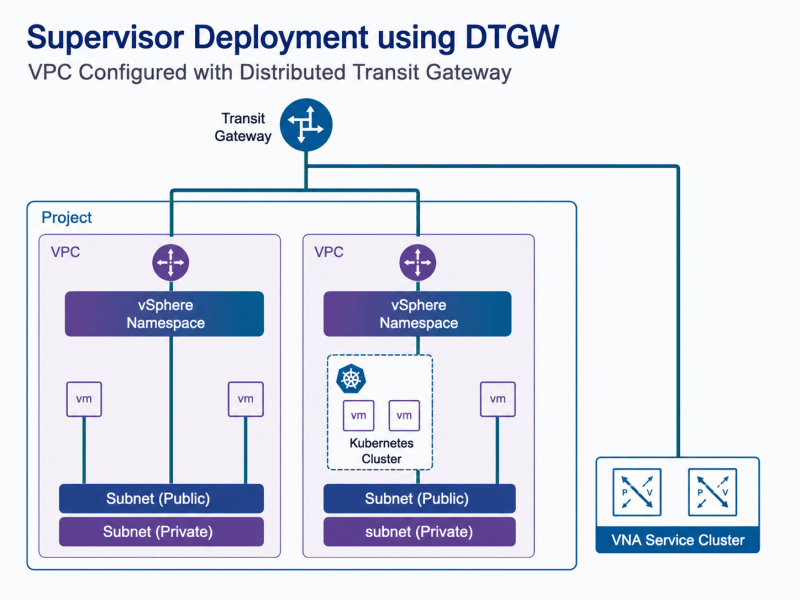
Task: Click the left P-V icon in VNA Service Cluster
Action: (x=637, y=492)
